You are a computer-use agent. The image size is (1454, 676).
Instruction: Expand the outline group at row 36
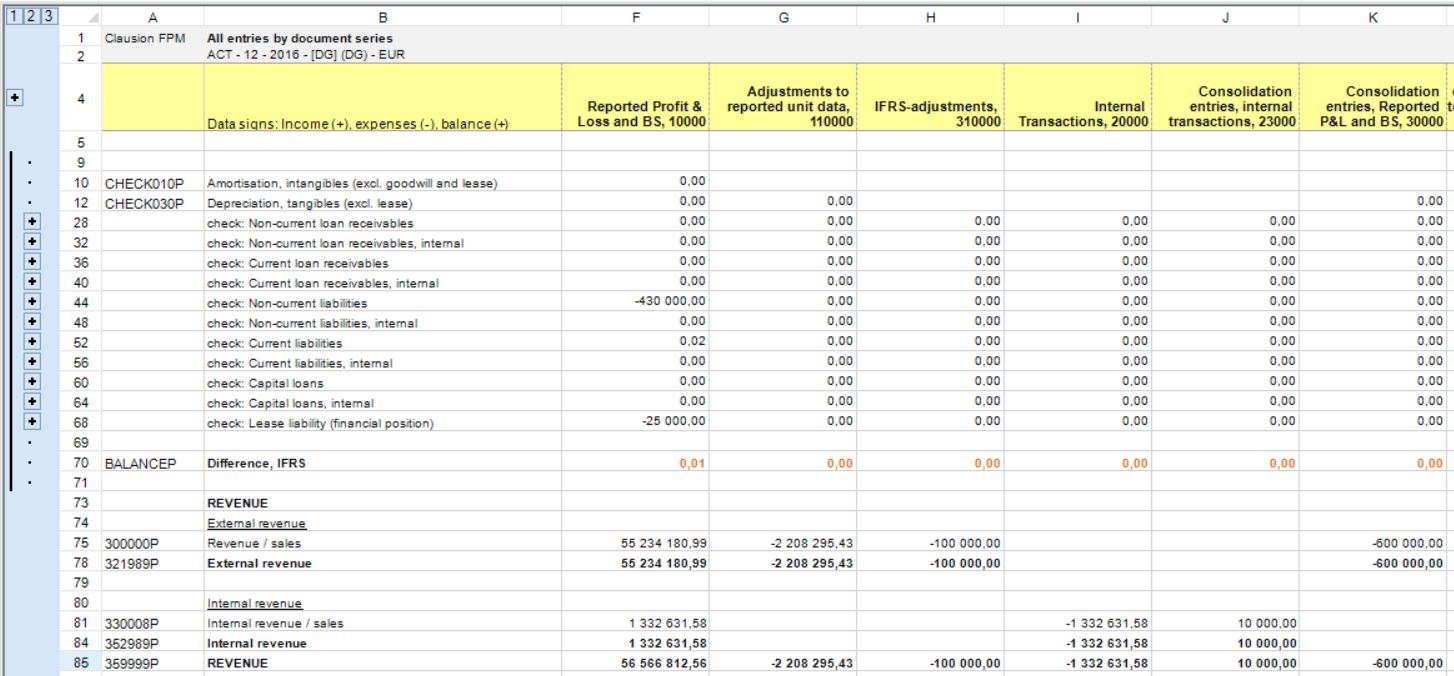tap(31, 262)
